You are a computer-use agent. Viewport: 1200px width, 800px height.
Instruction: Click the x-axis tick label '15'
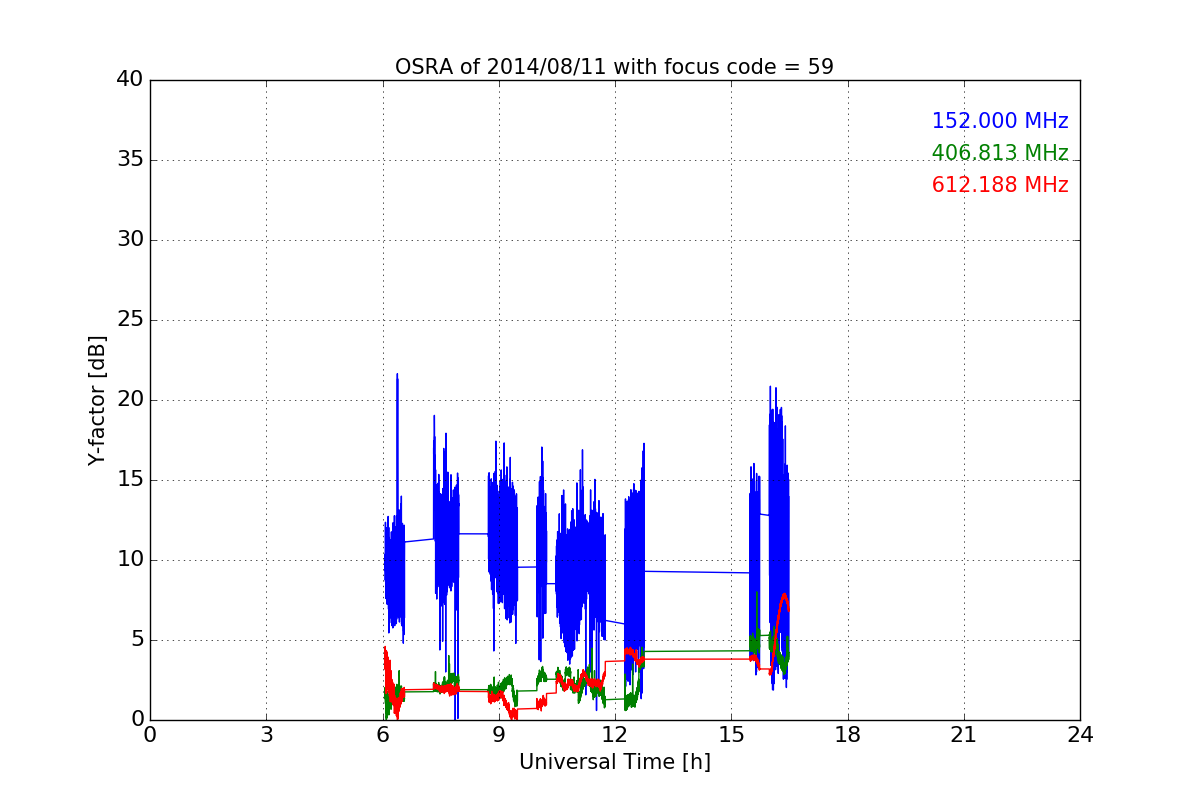(x=731, y=735)
